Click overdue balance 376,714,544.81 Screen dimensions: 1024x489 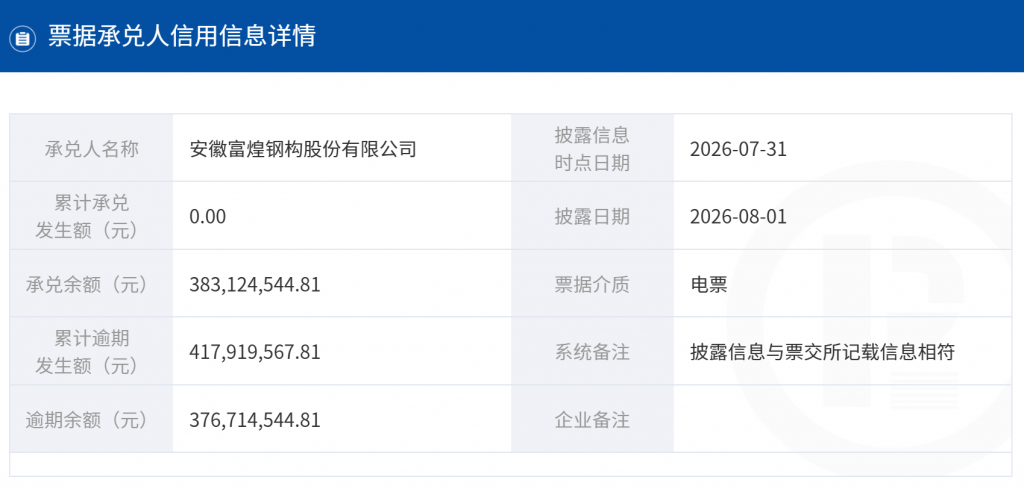point(255,420)
